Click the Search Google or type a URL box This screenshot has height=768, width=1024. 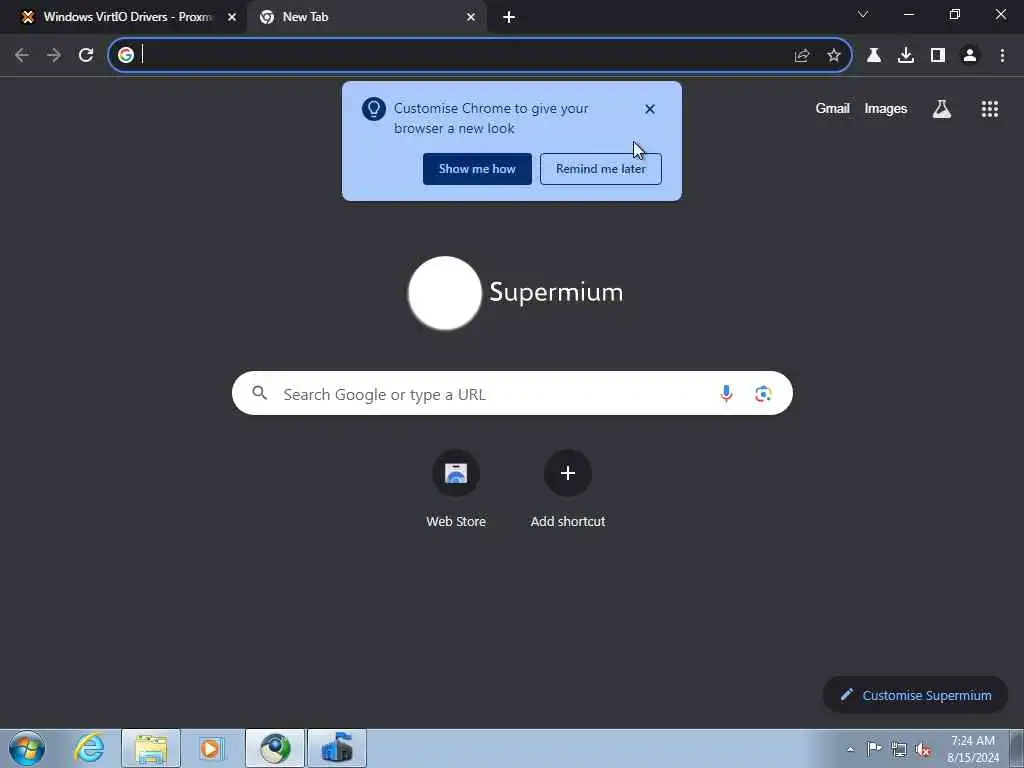[512, 394]
